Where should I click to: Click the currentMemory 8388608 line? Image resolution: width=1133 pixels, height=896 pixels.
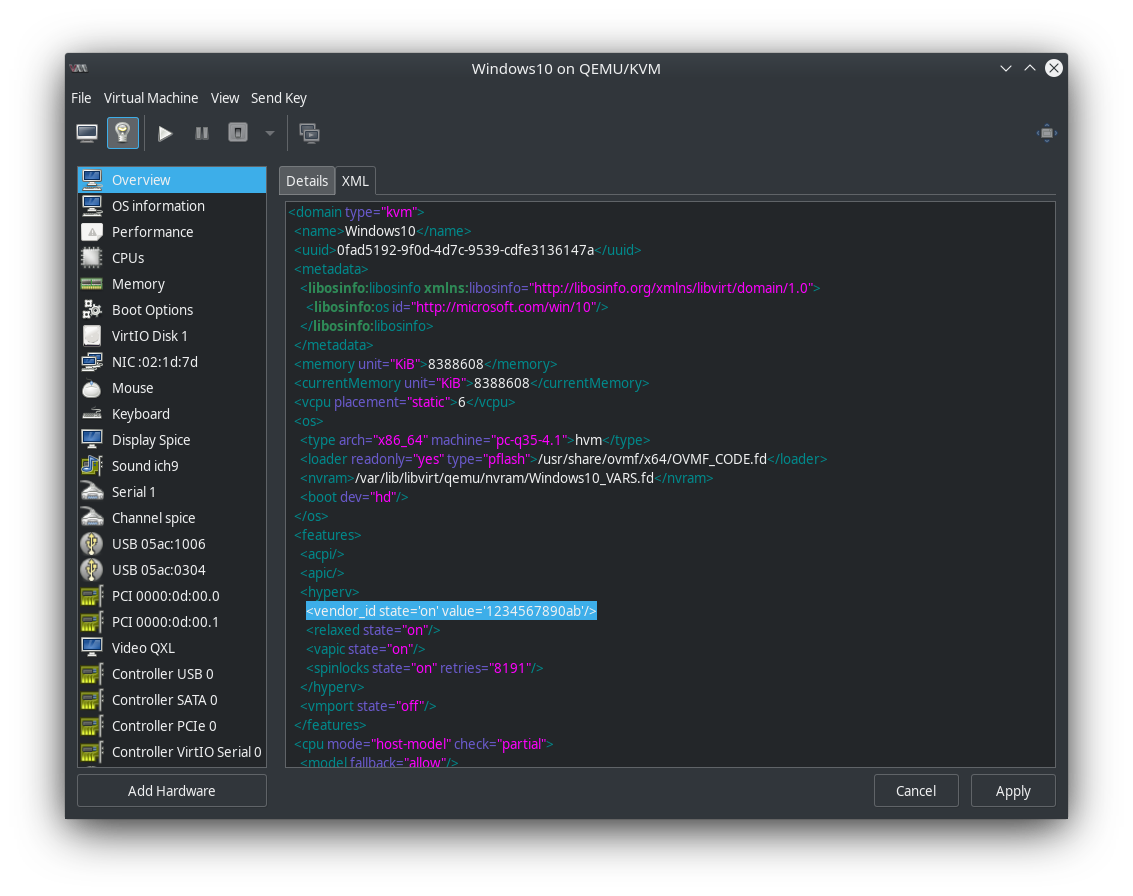coord(471,383)
